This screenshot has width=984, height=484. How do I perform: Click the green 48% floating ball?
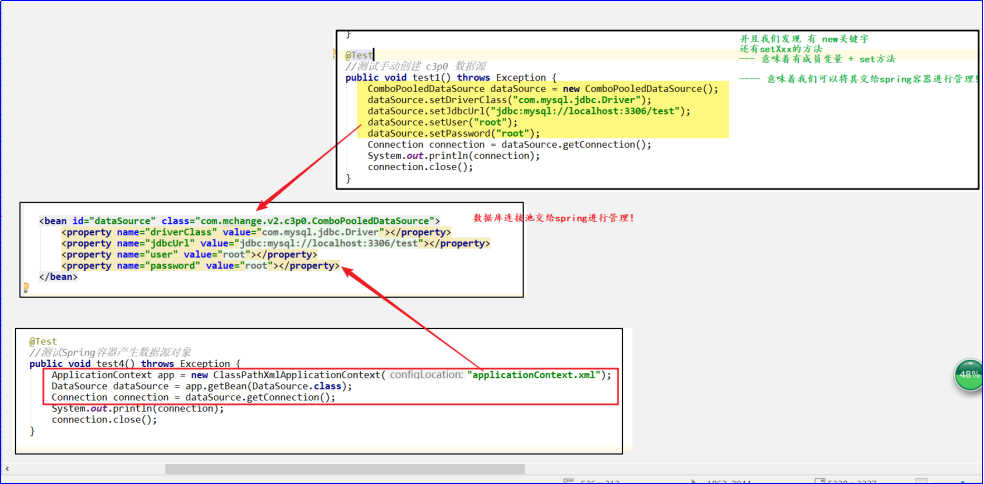(x=970, y=375)
